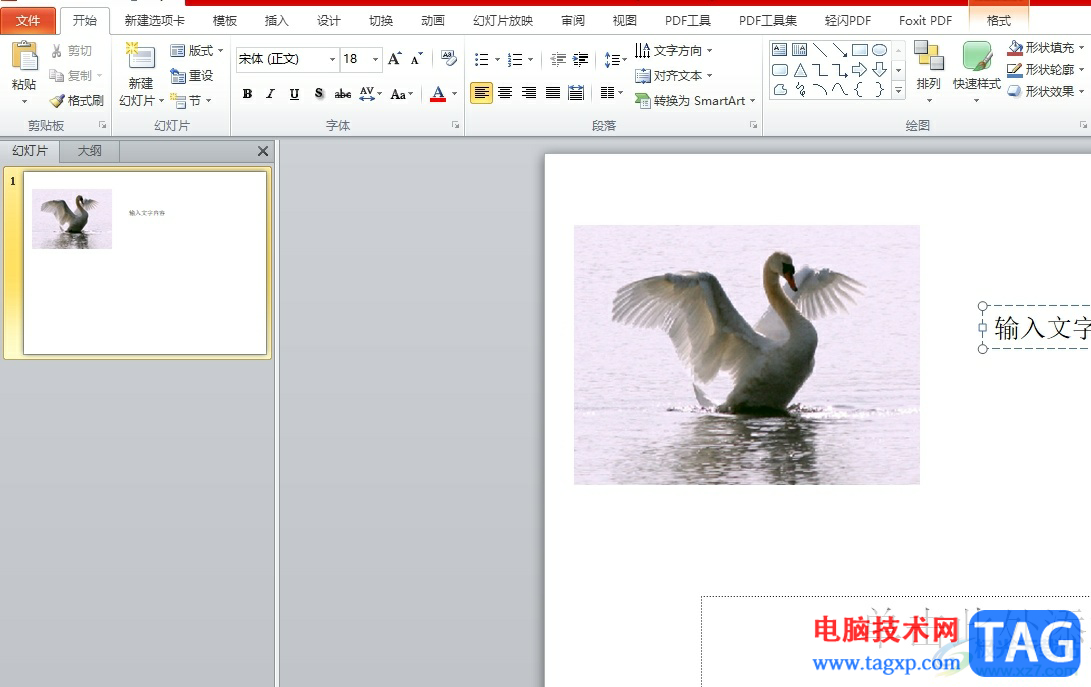Pick the arrow line shape
Screen dimensions: 1091x687
click(840, 50)
